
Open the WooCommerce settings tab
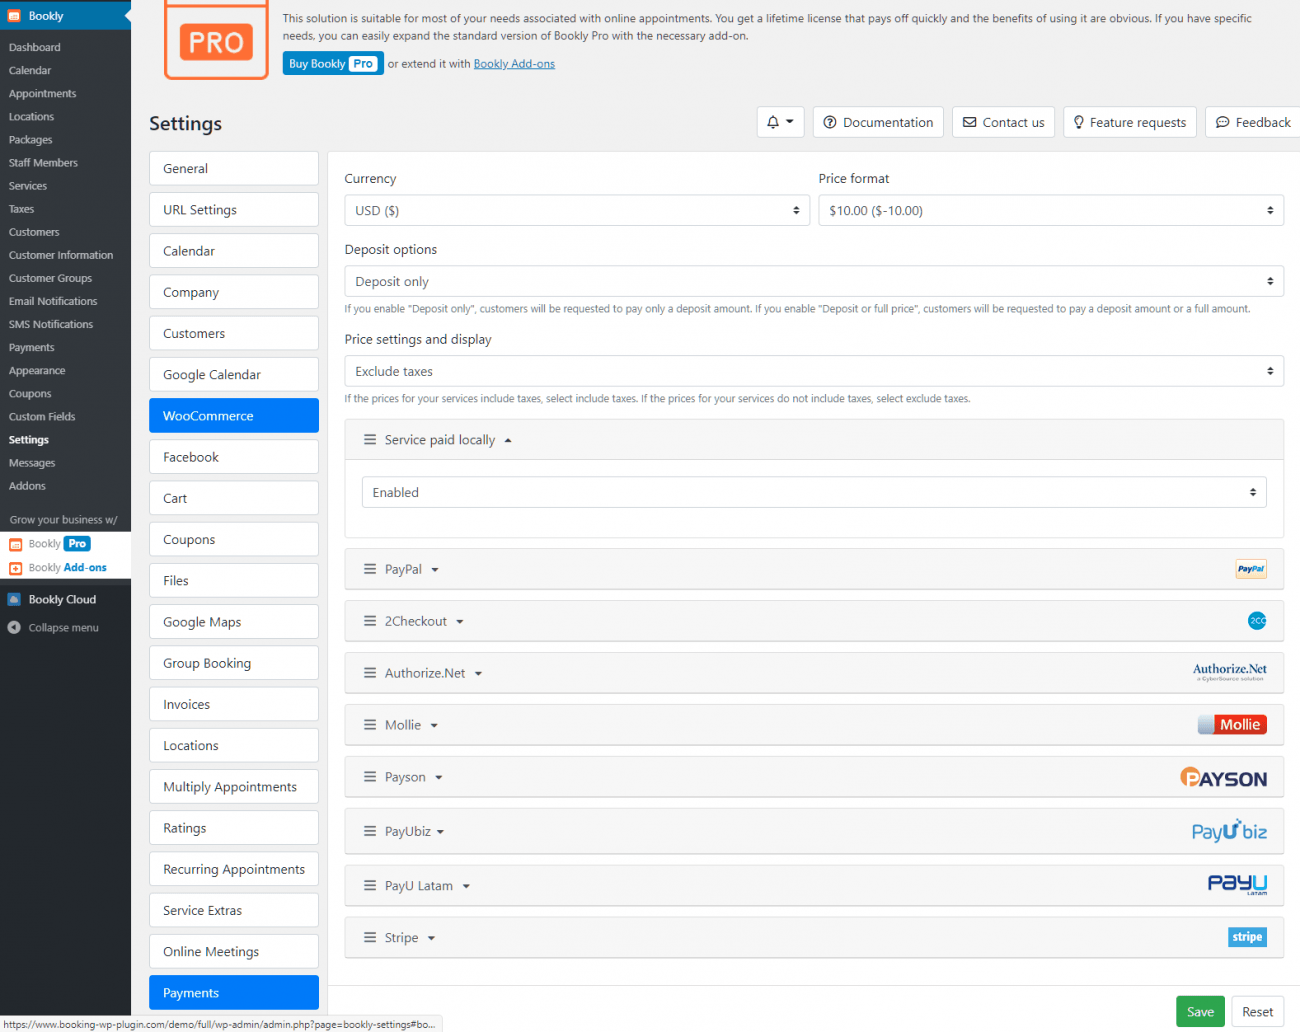(x=234, y=415)
